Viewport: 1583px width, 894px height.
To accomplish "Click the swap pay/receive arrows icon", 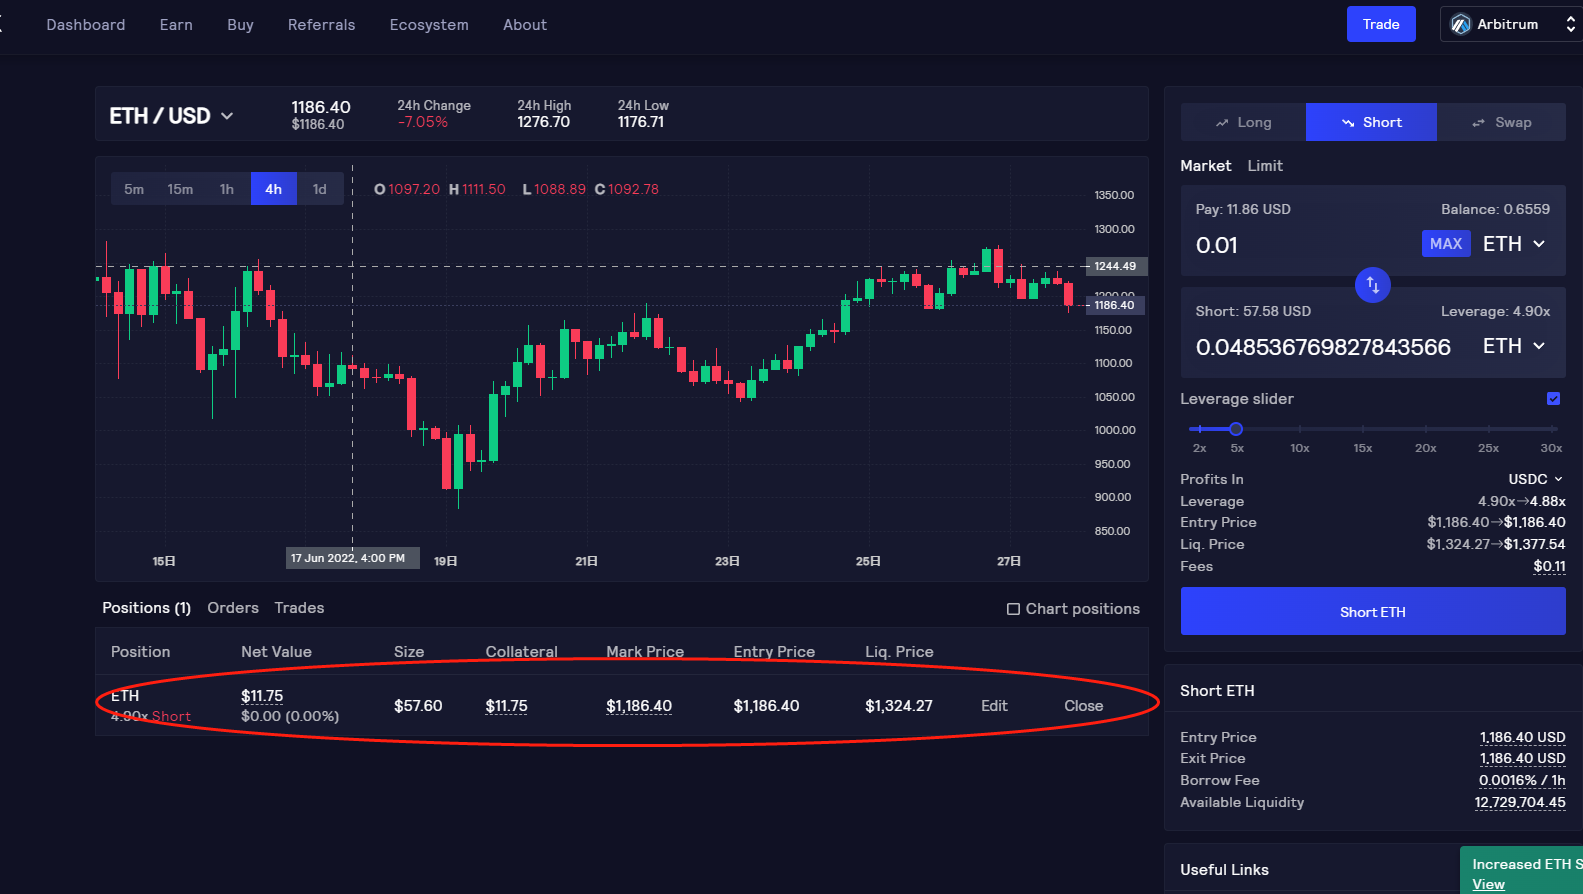I will [1373, 285].
